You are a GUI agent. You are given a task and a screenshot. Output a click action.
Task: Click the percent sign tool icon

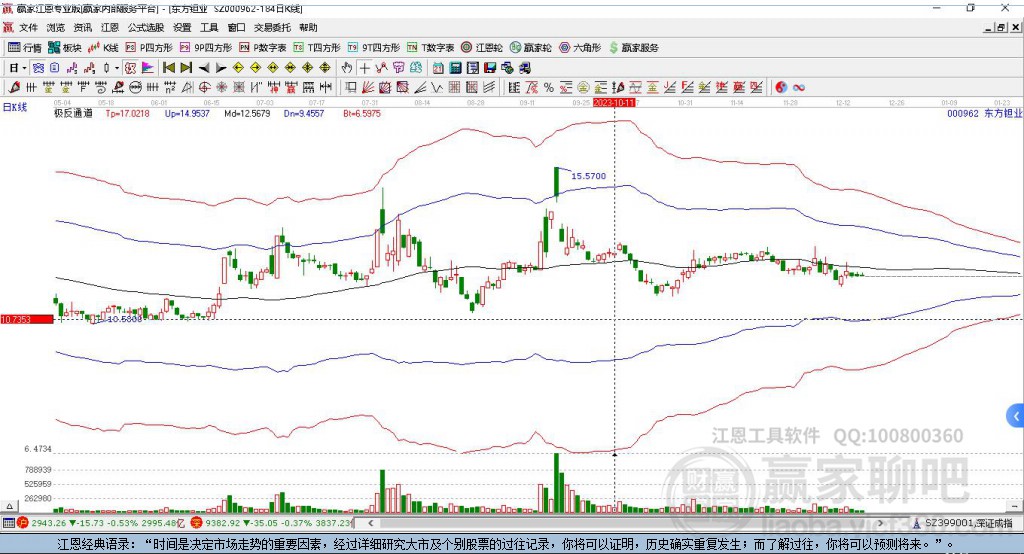549,87
